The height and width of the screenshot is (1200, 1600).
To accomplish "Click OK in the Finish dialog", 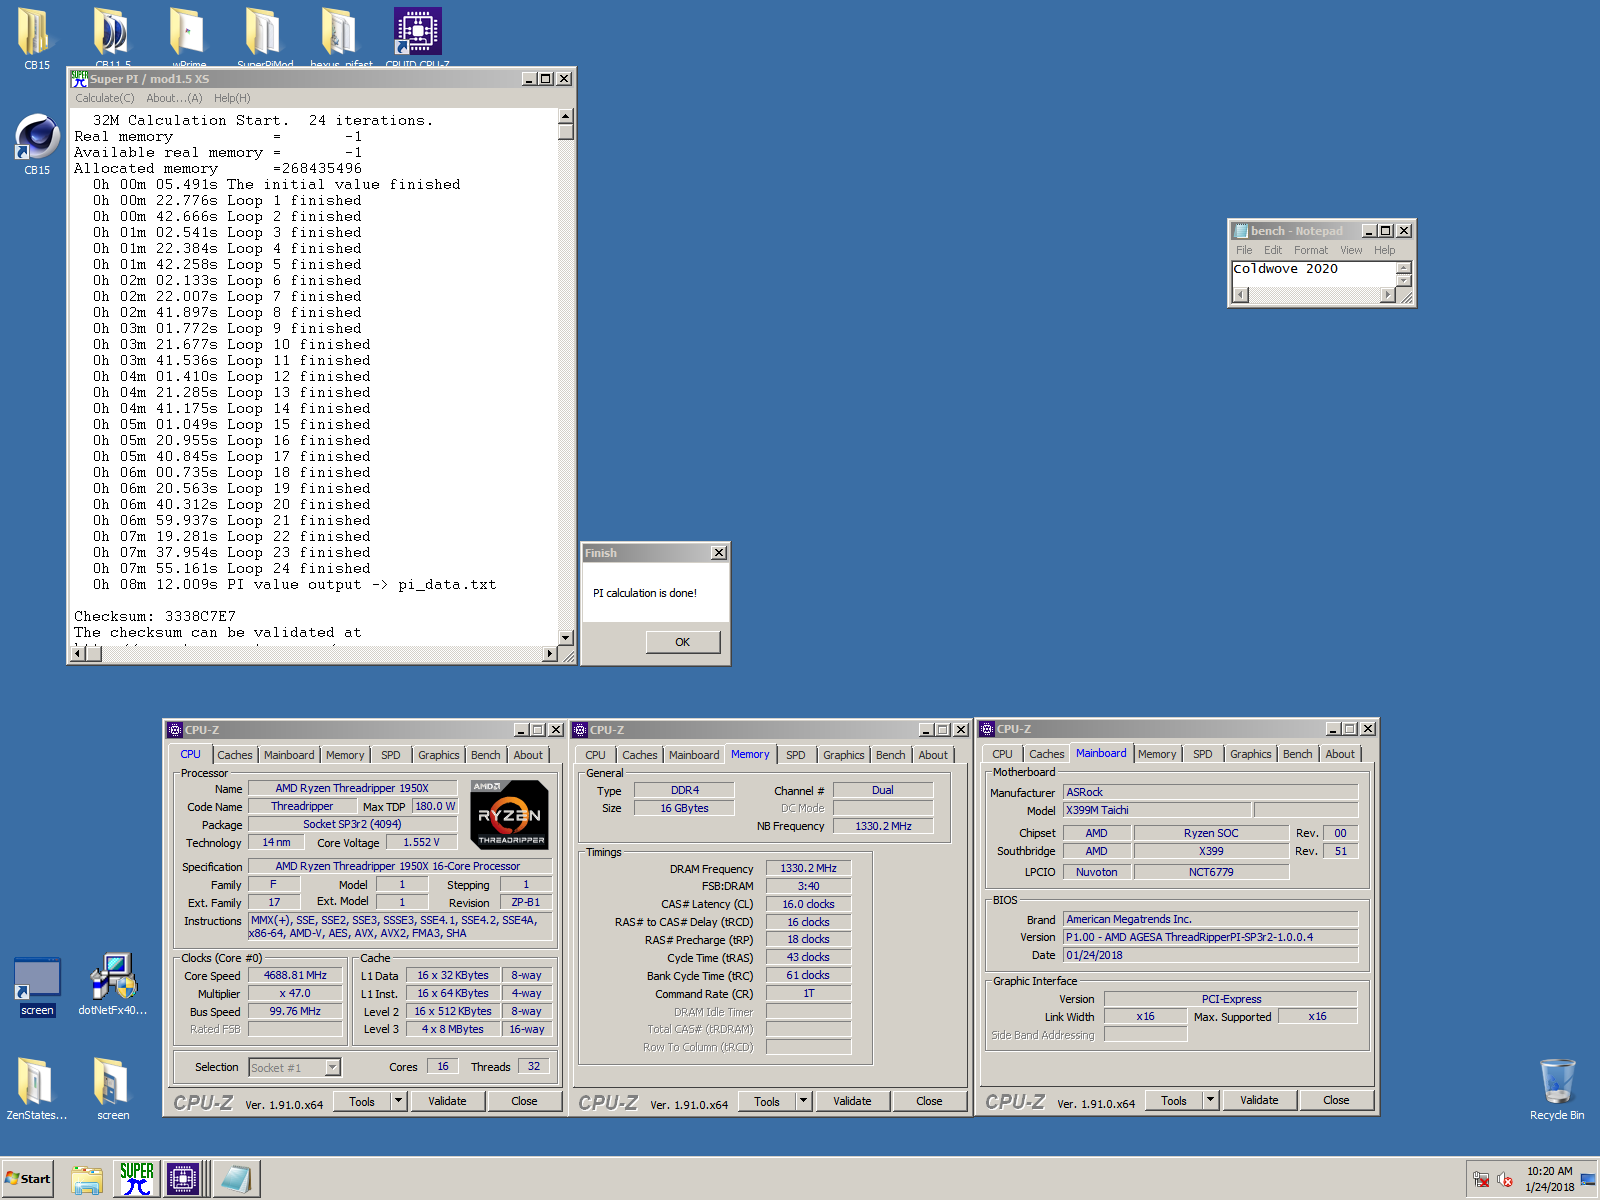I will tap(683, 642).
